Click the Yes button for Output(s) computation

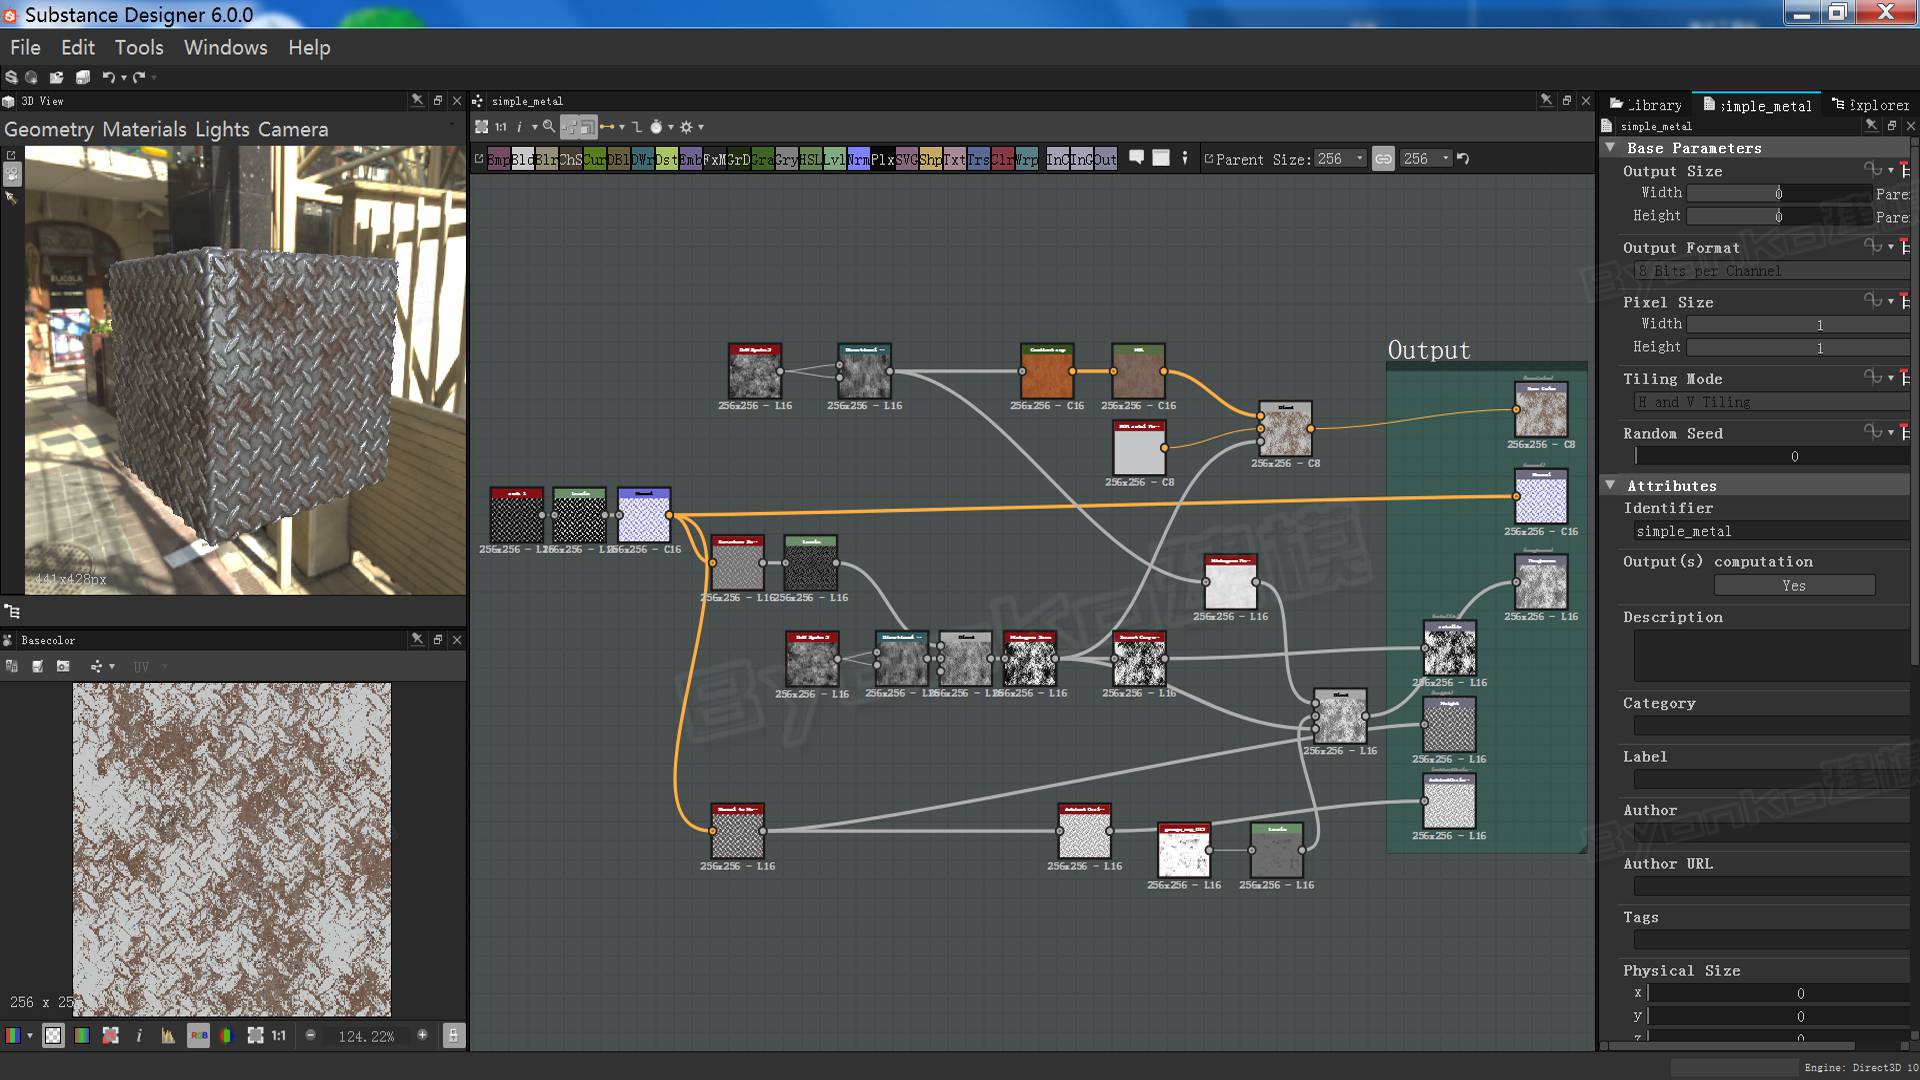(x=1794, y=586)
